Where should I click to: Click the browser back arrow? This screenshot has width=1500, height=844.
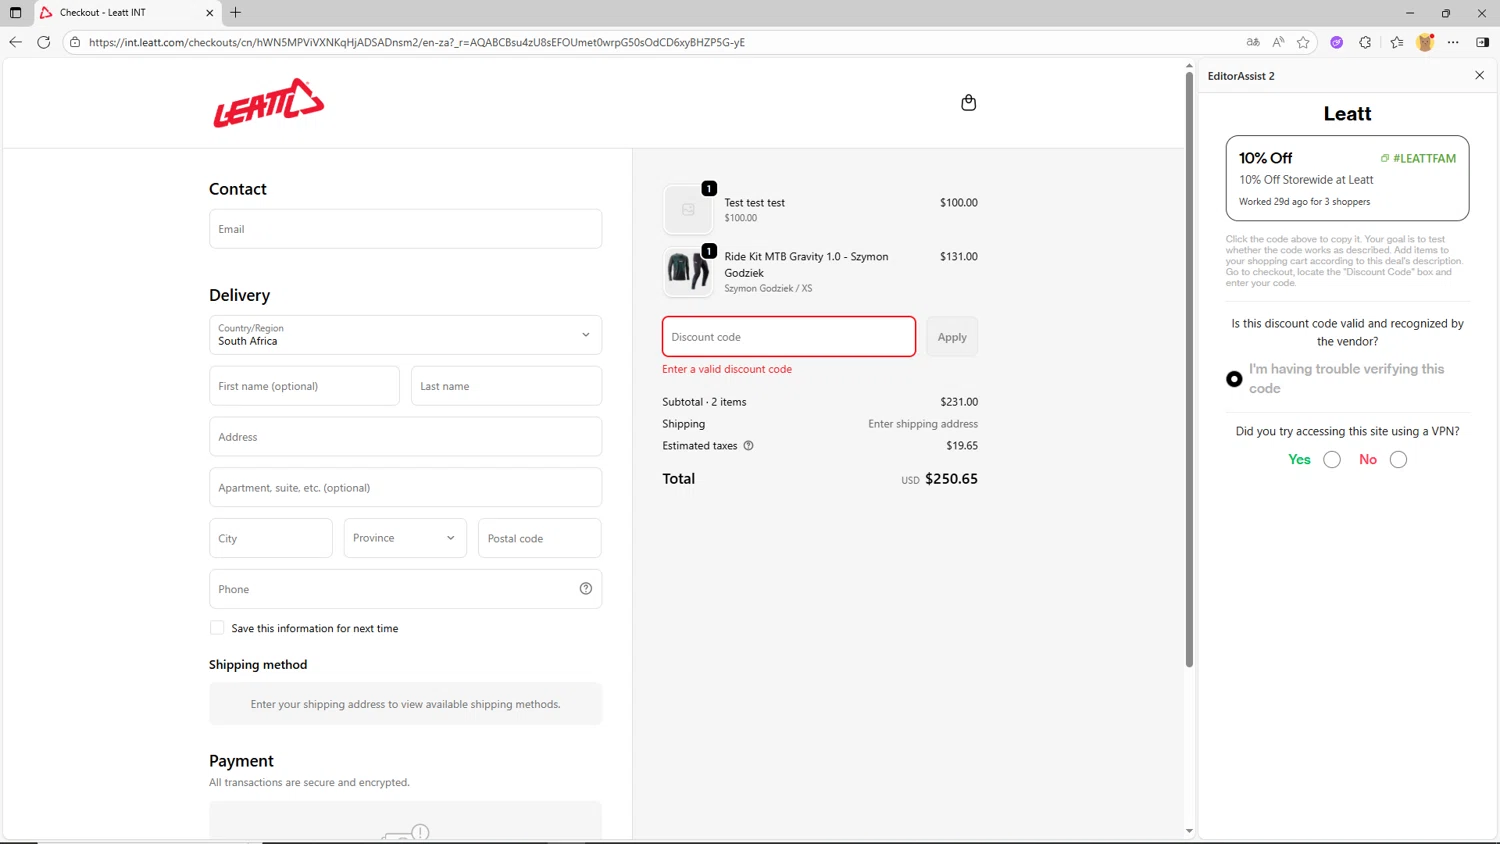(x=15, y=42)
